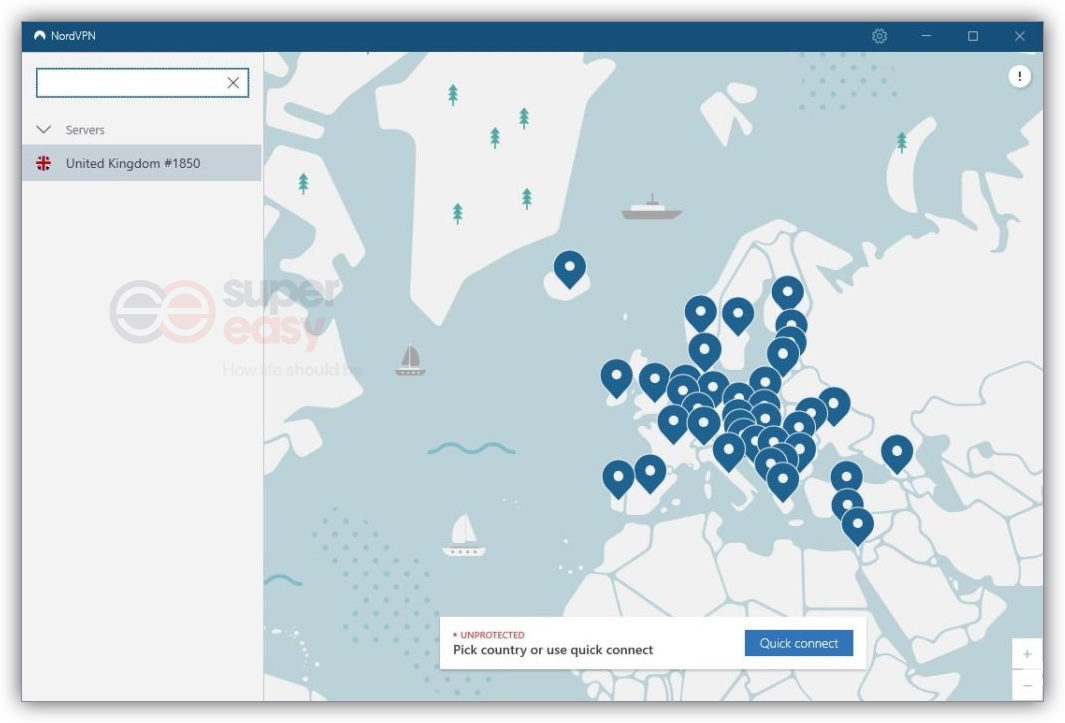
Task: Select the Greece map pin
Action: [782, 482]
